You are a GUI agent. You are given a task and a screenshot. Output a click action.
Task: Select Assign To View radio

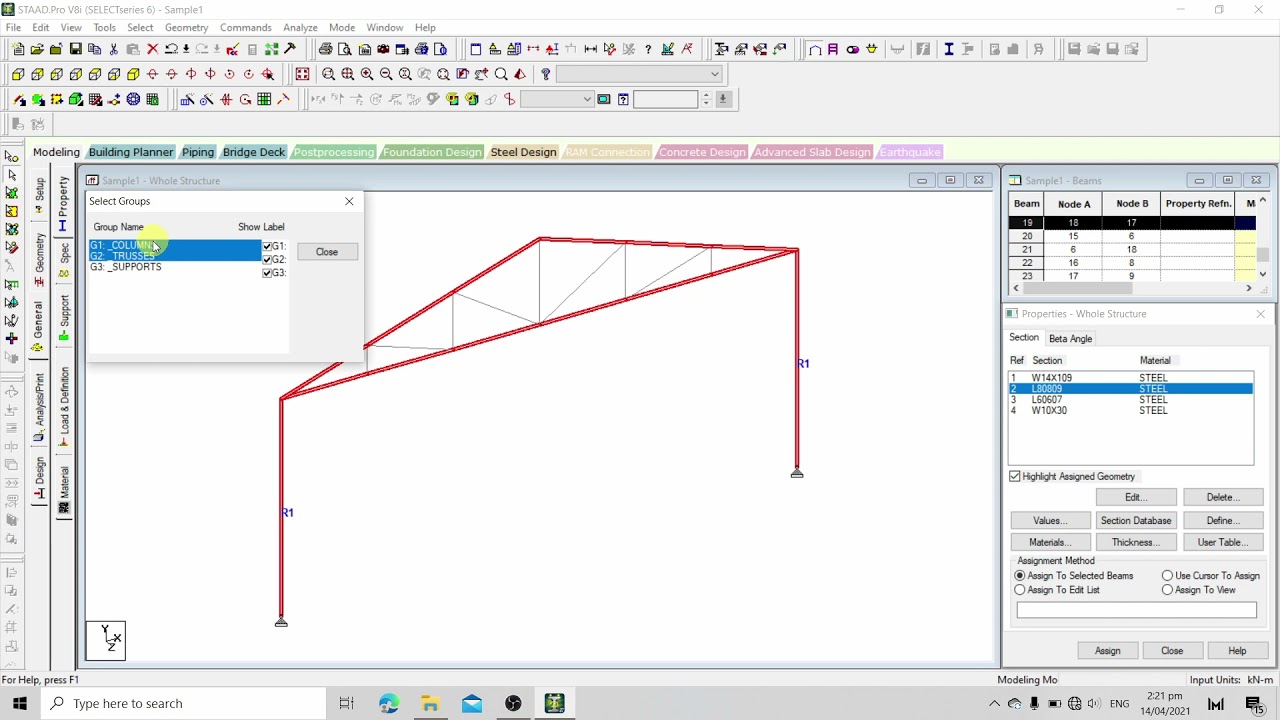(x=1167, y=590)
